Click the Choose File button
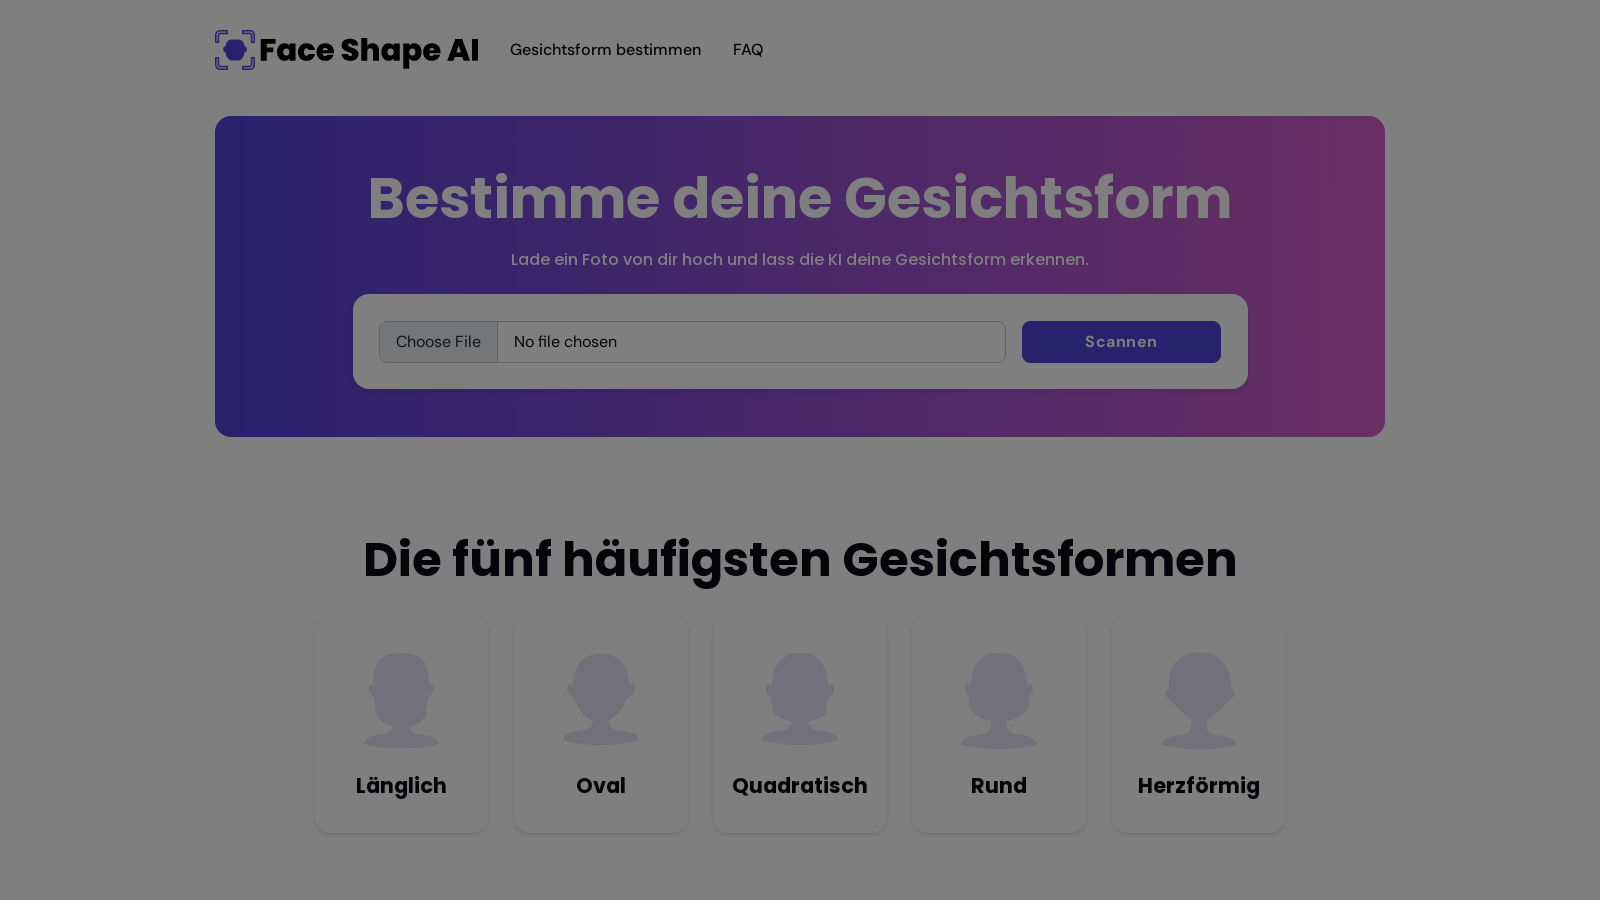The height and width of the screenshot is (900, 1600). point(438,342)
